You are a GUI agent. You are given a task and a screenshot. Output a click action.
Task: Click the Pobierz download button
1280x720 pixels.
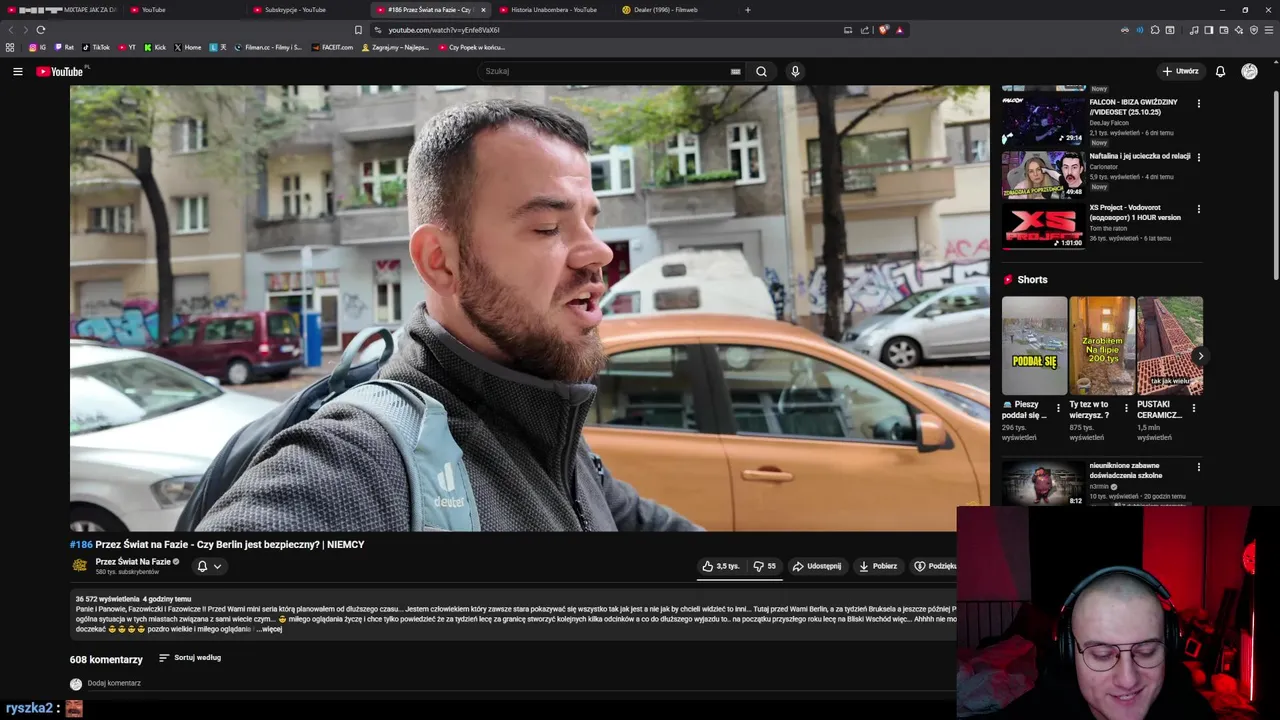pyautogui.click(x=878, y=566)
